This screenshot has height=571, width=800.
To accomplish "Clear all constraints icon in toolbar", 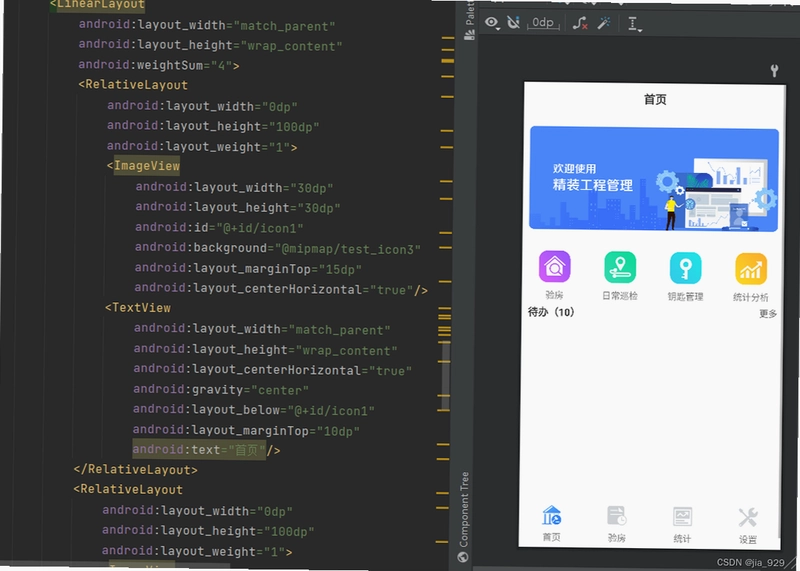I will (580, 23).
